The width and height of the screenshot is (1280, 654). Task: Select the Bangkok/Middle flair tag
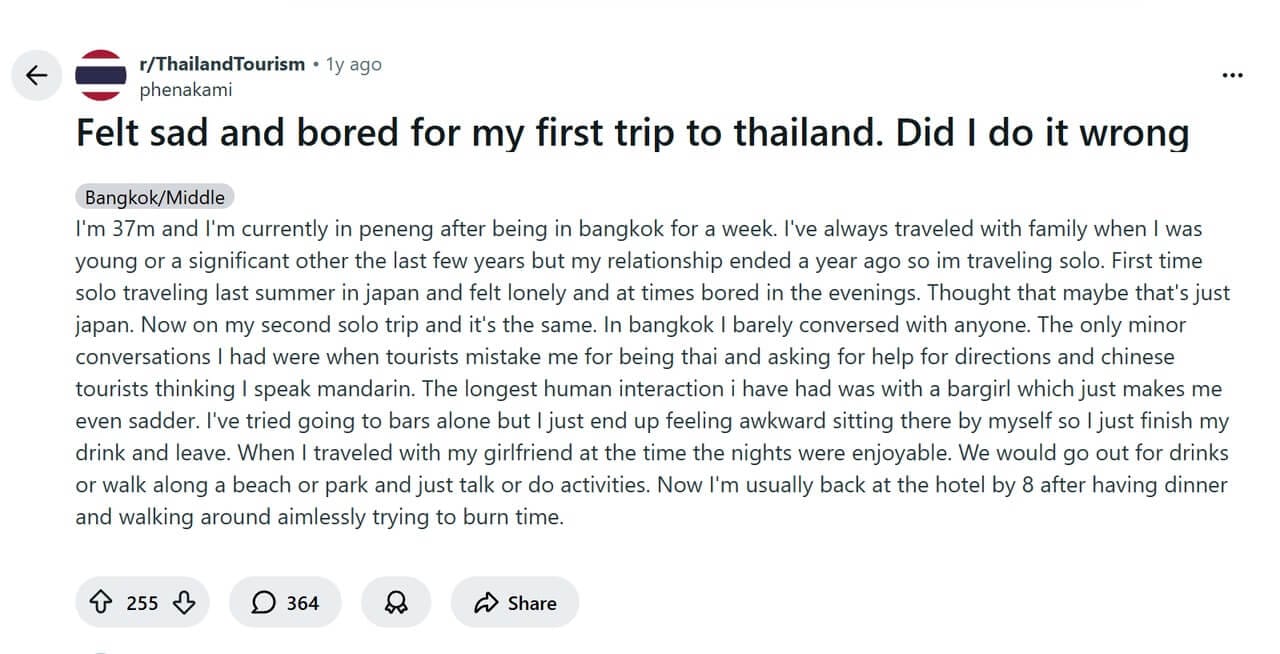click(155, 197)
